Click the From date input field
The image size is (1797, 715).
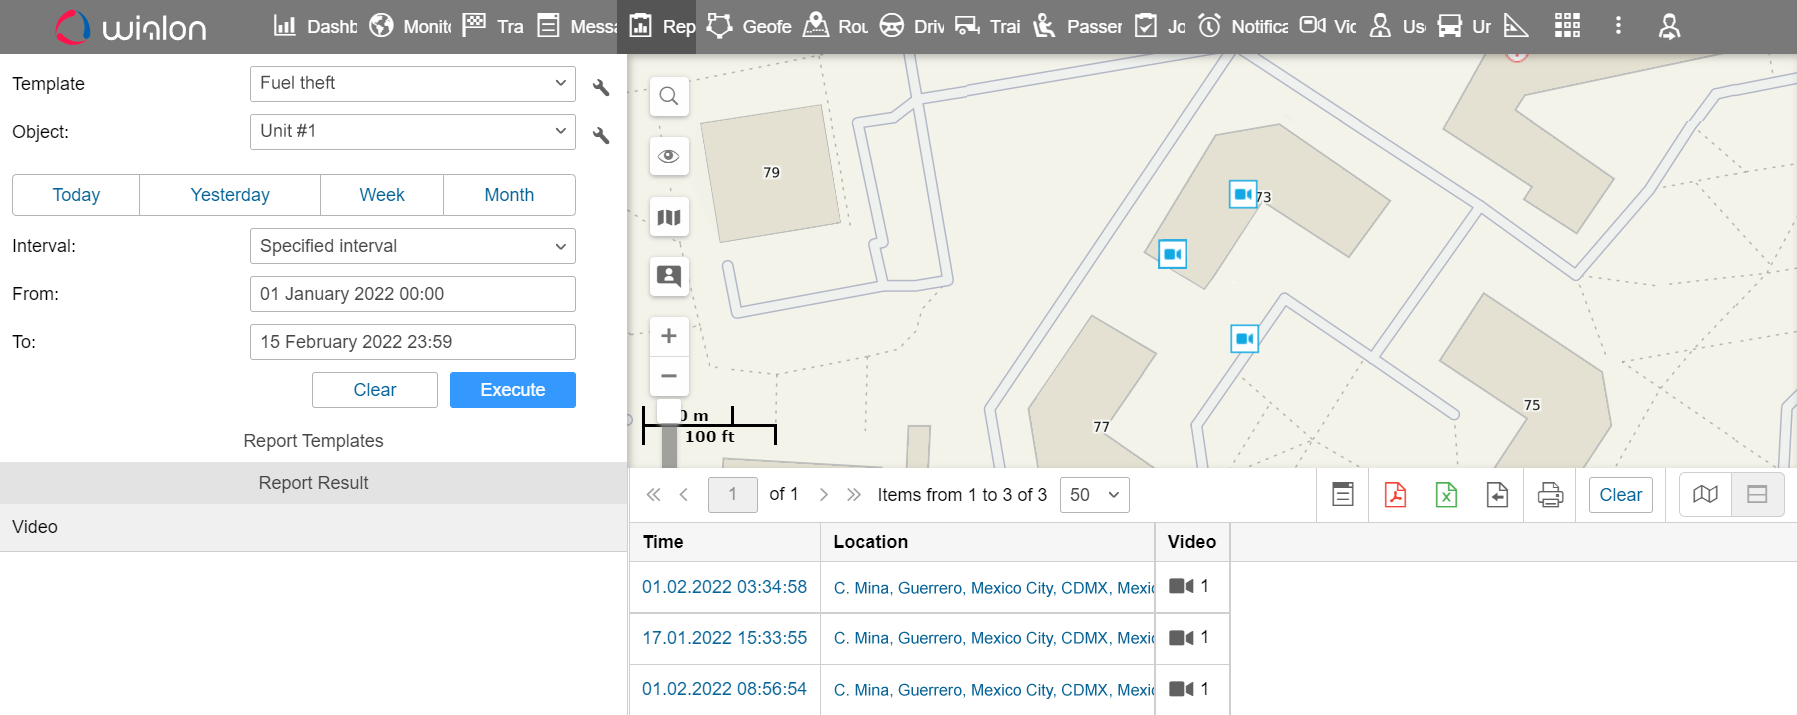[x=412, y=294]
